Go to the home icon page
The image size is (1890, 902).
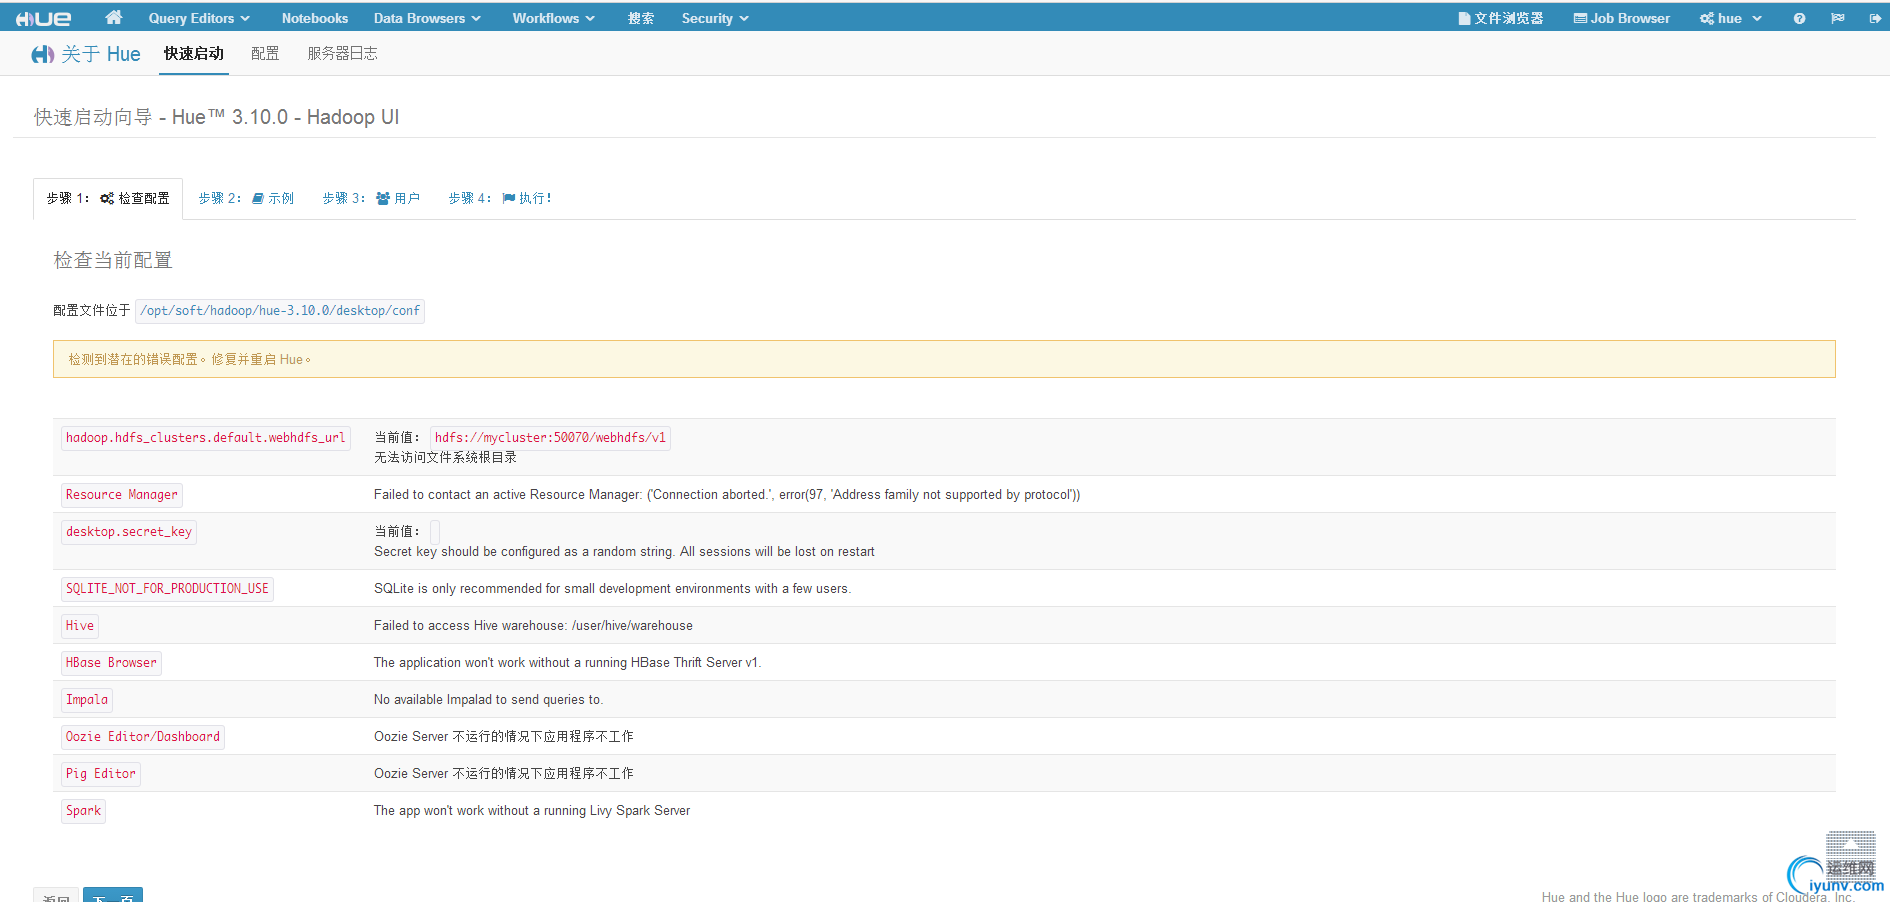click(113, 17)
